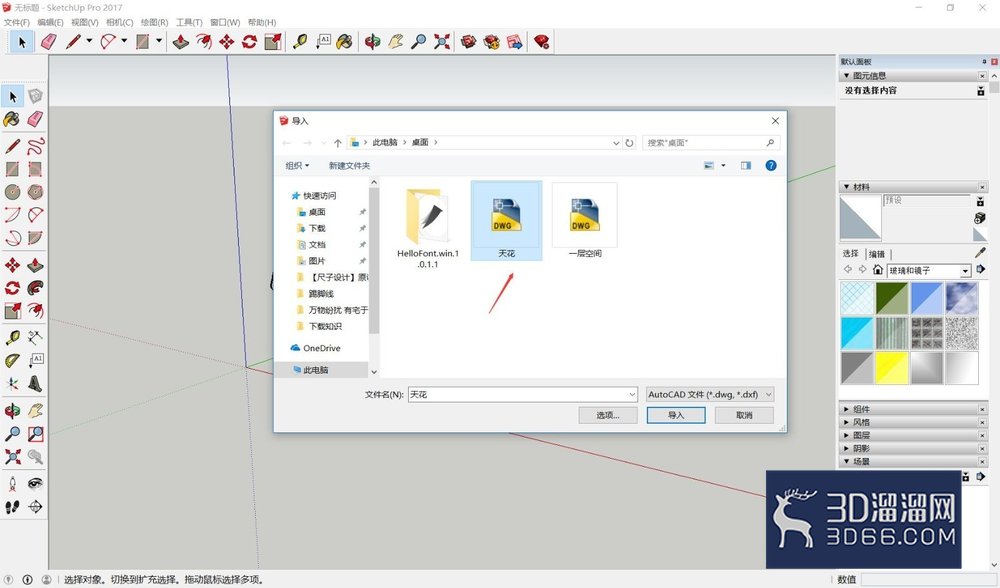Activate the Offset tool in the top toolbar
Viewport: 1000px width, 588px height.
point(204,42)
